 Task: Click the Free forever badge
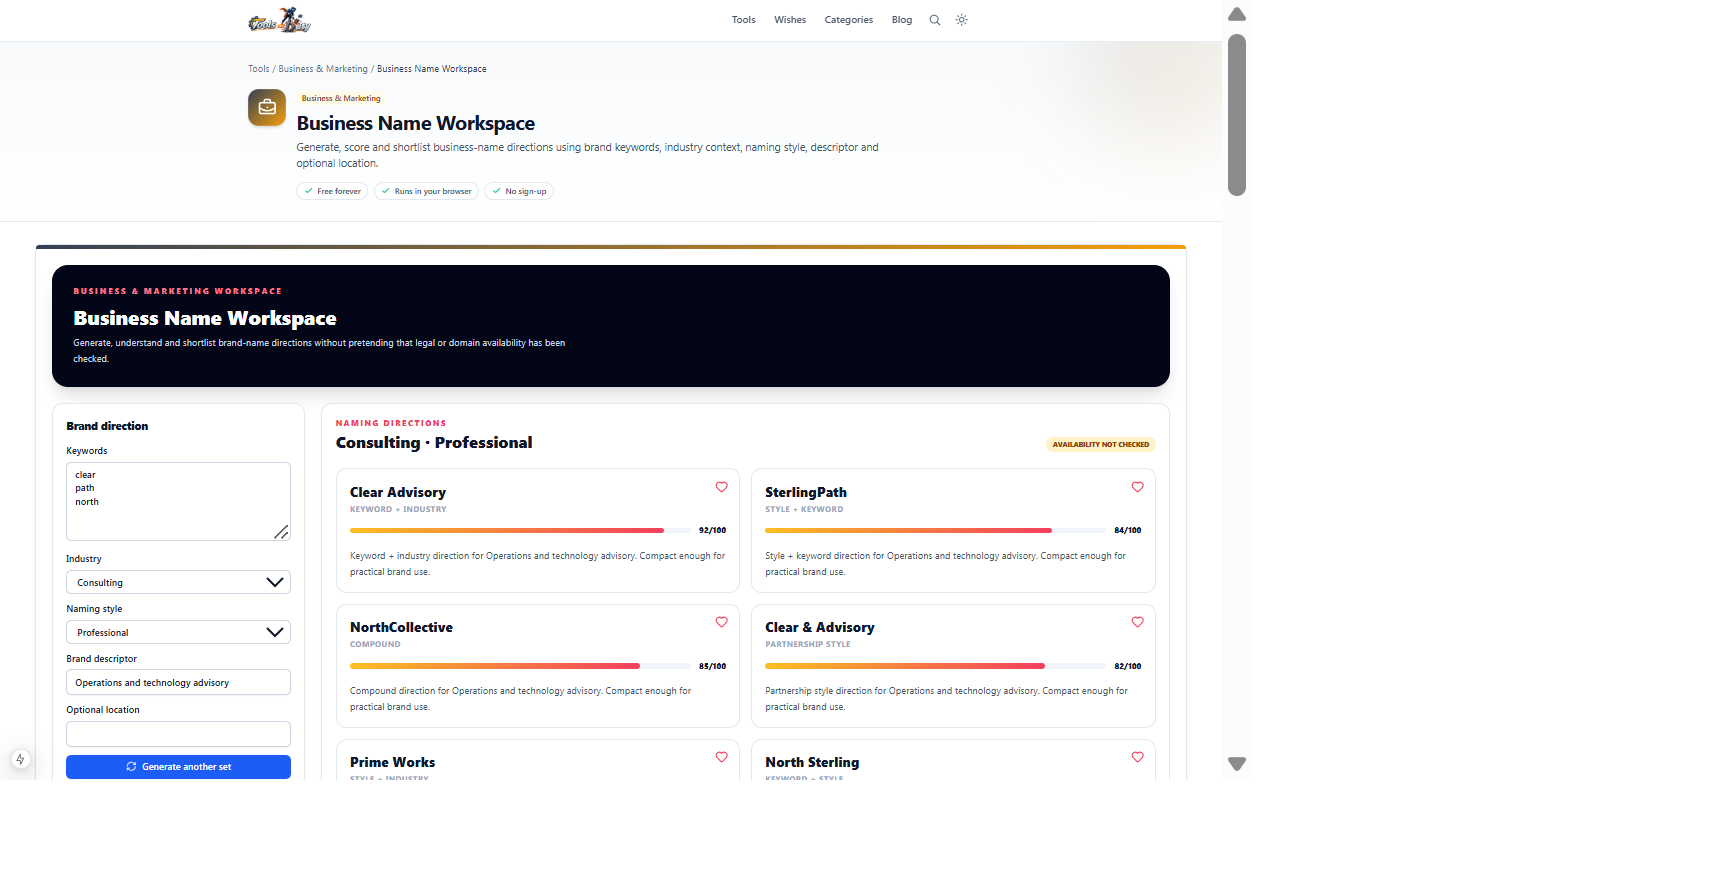pos(332,191)
